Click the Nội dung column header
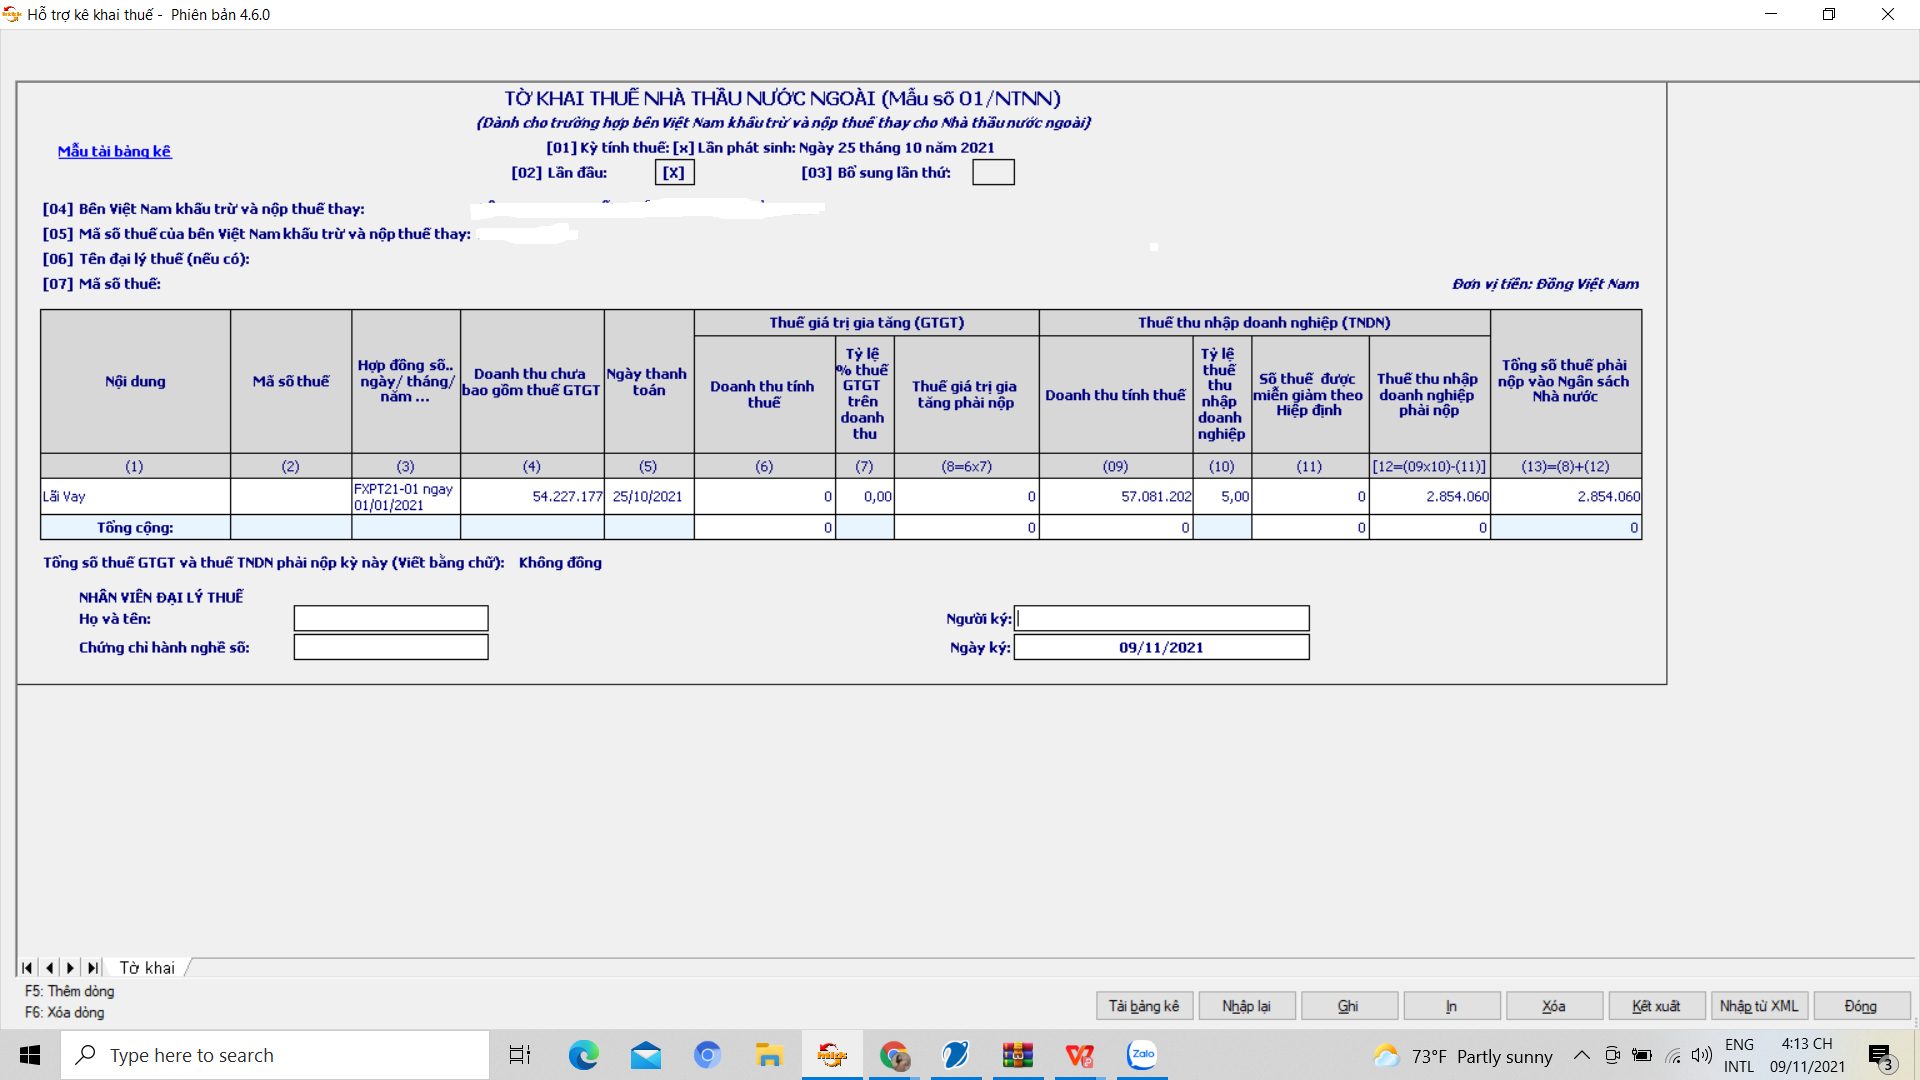This screenshot has width=1920, height=1080. coord(135,381)
